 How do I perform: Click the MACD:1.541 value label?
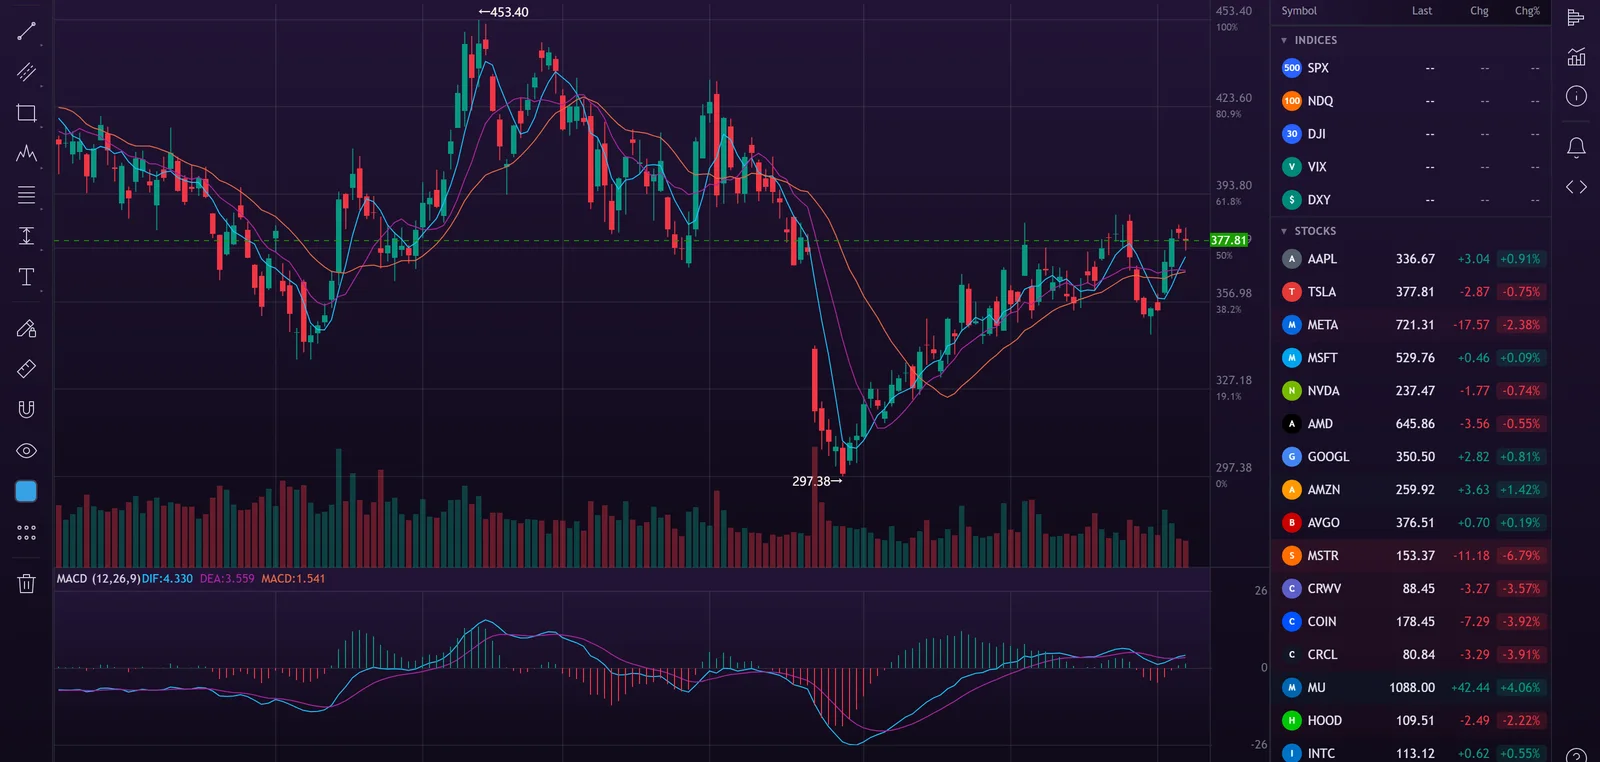coord(293,579)
